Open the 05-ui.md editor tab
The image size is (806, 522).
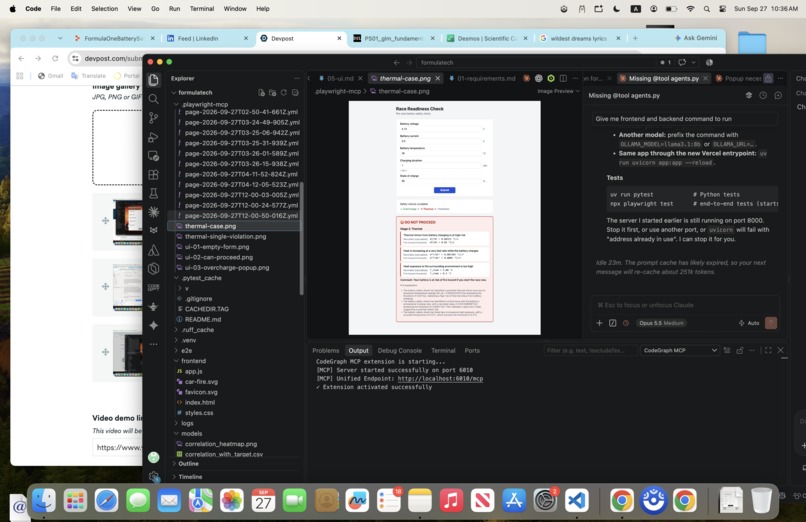coord(340,78)
